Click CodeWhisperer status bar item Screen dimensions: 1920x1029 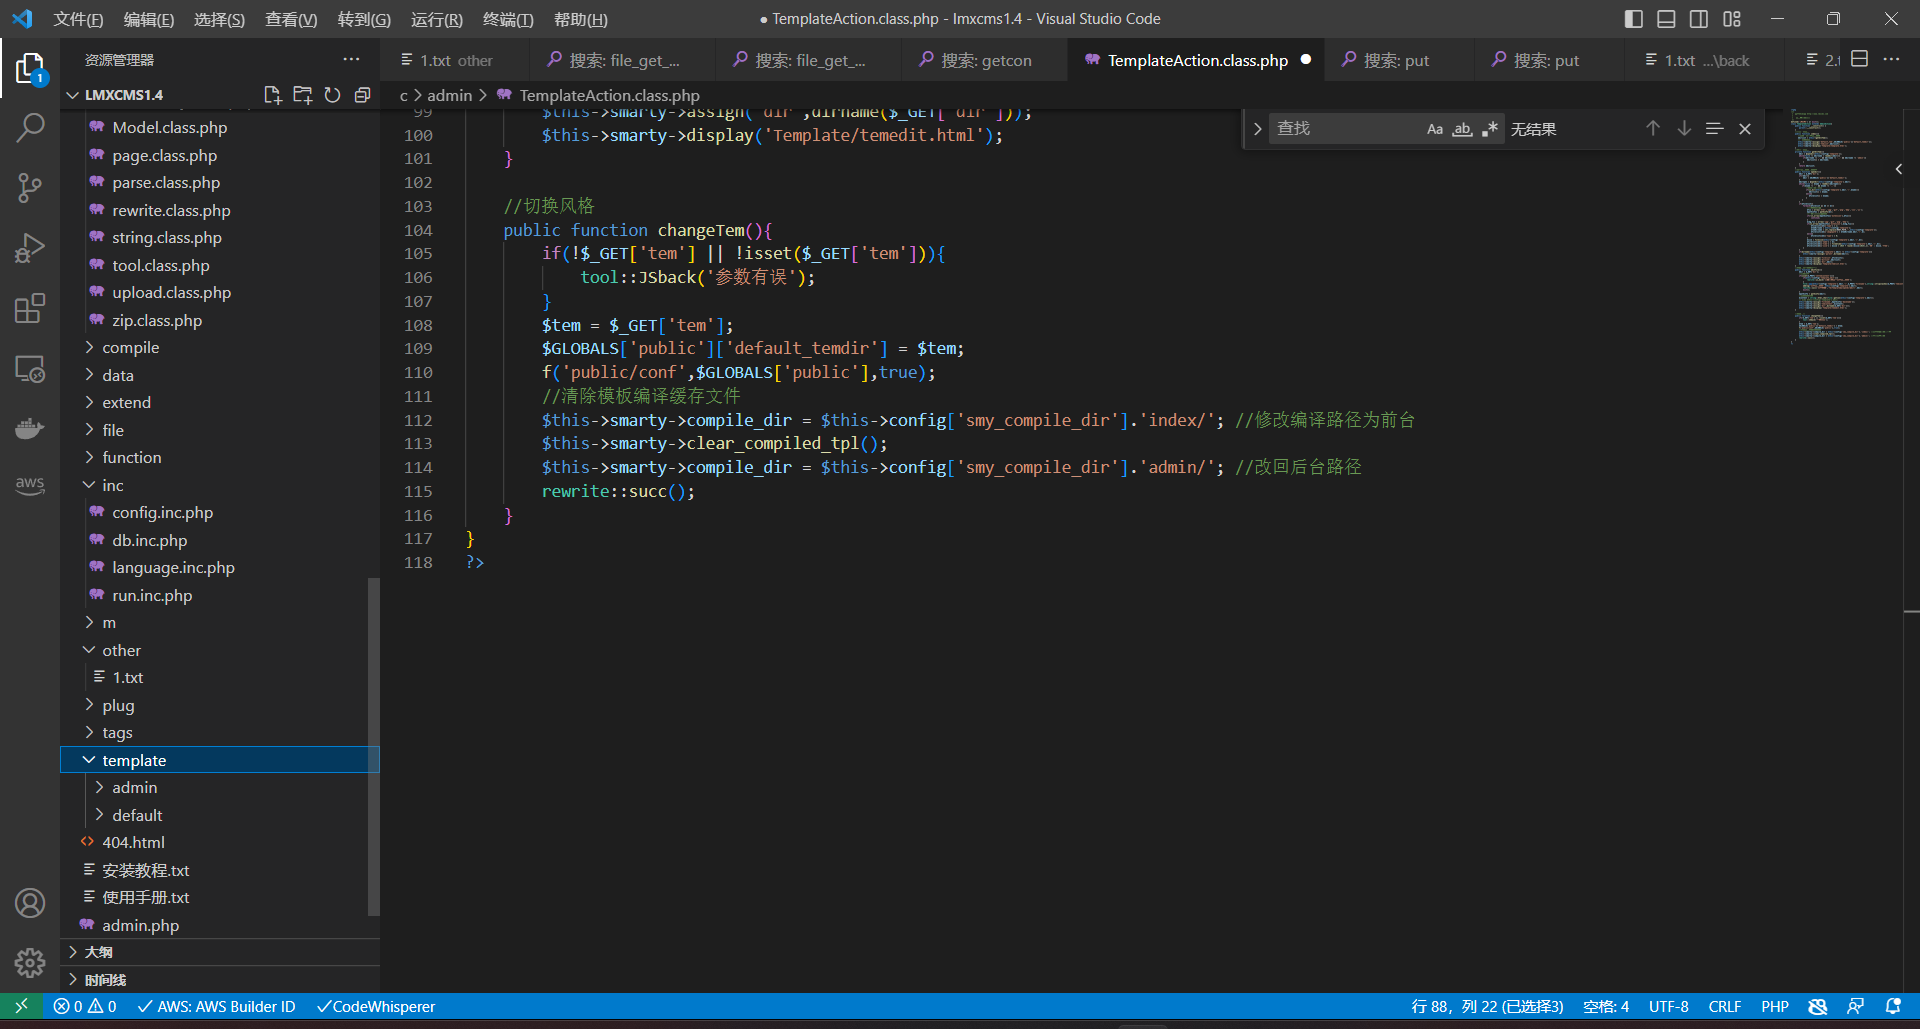pos(376,1006)
